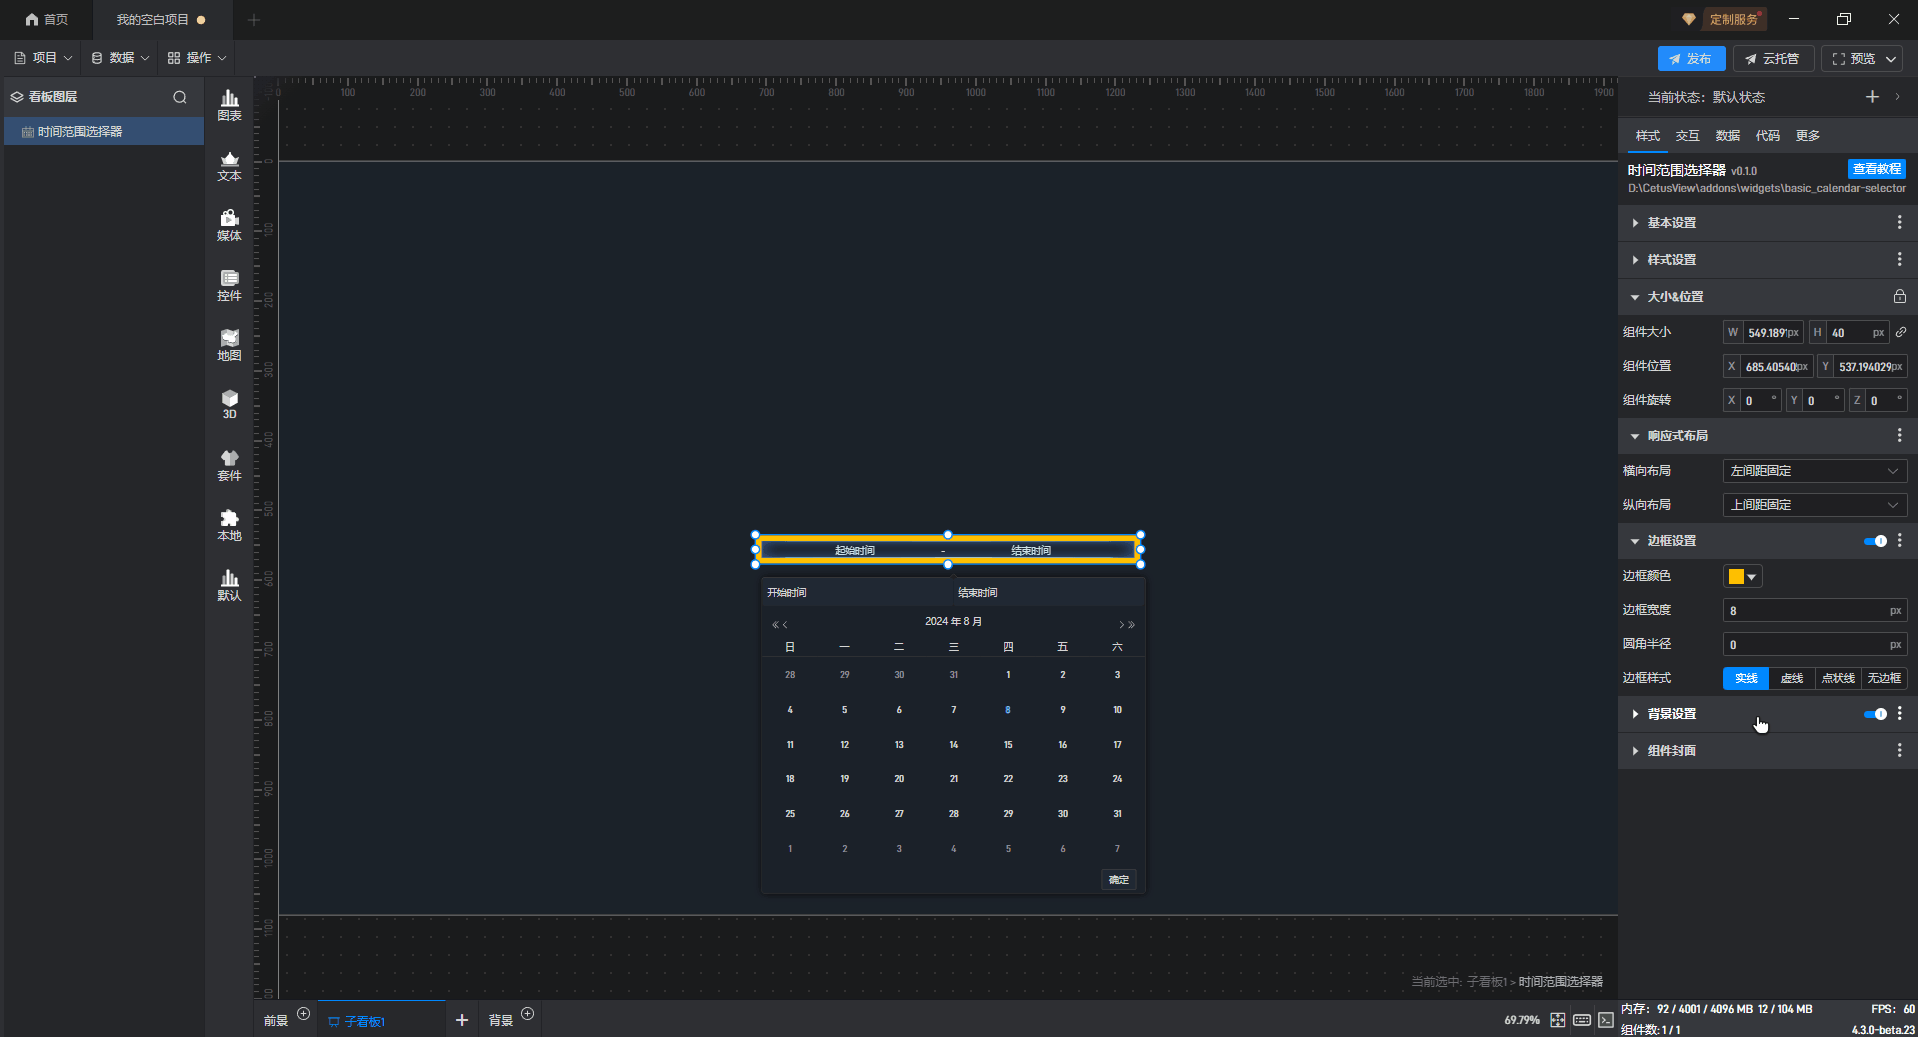The width and height of the screenshot is (1918, 1037).
Task: Toggle the width-height aspect ratio link icon
Action: (1901, 332)
